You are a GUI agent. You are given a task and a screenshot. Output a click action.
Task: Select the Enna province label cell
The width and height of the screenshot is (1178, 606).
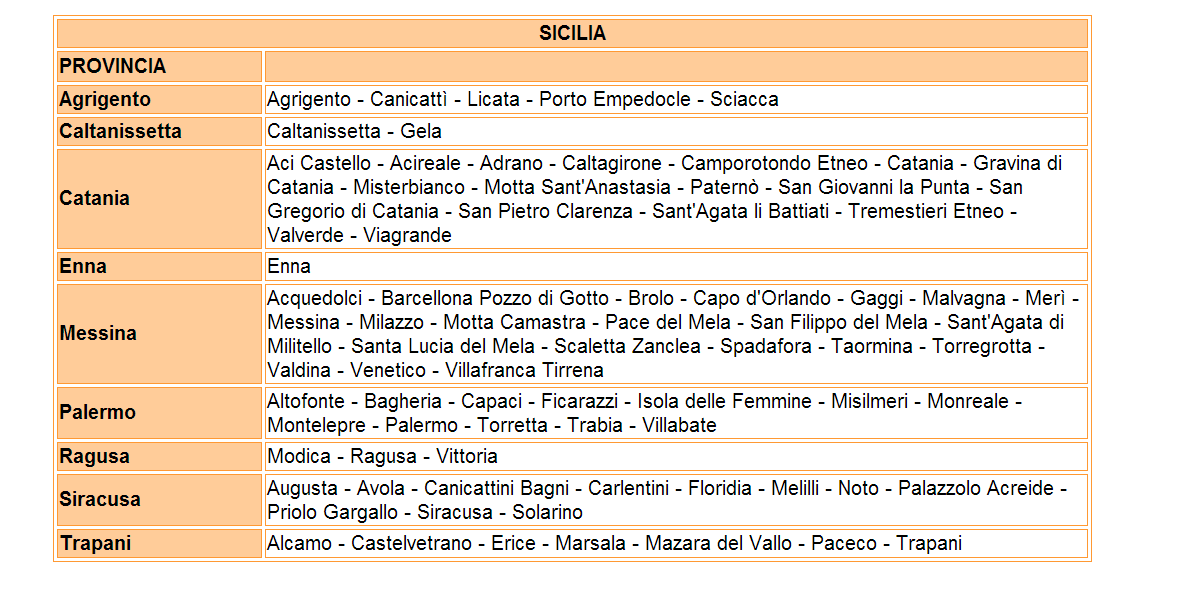coord(159,267)
